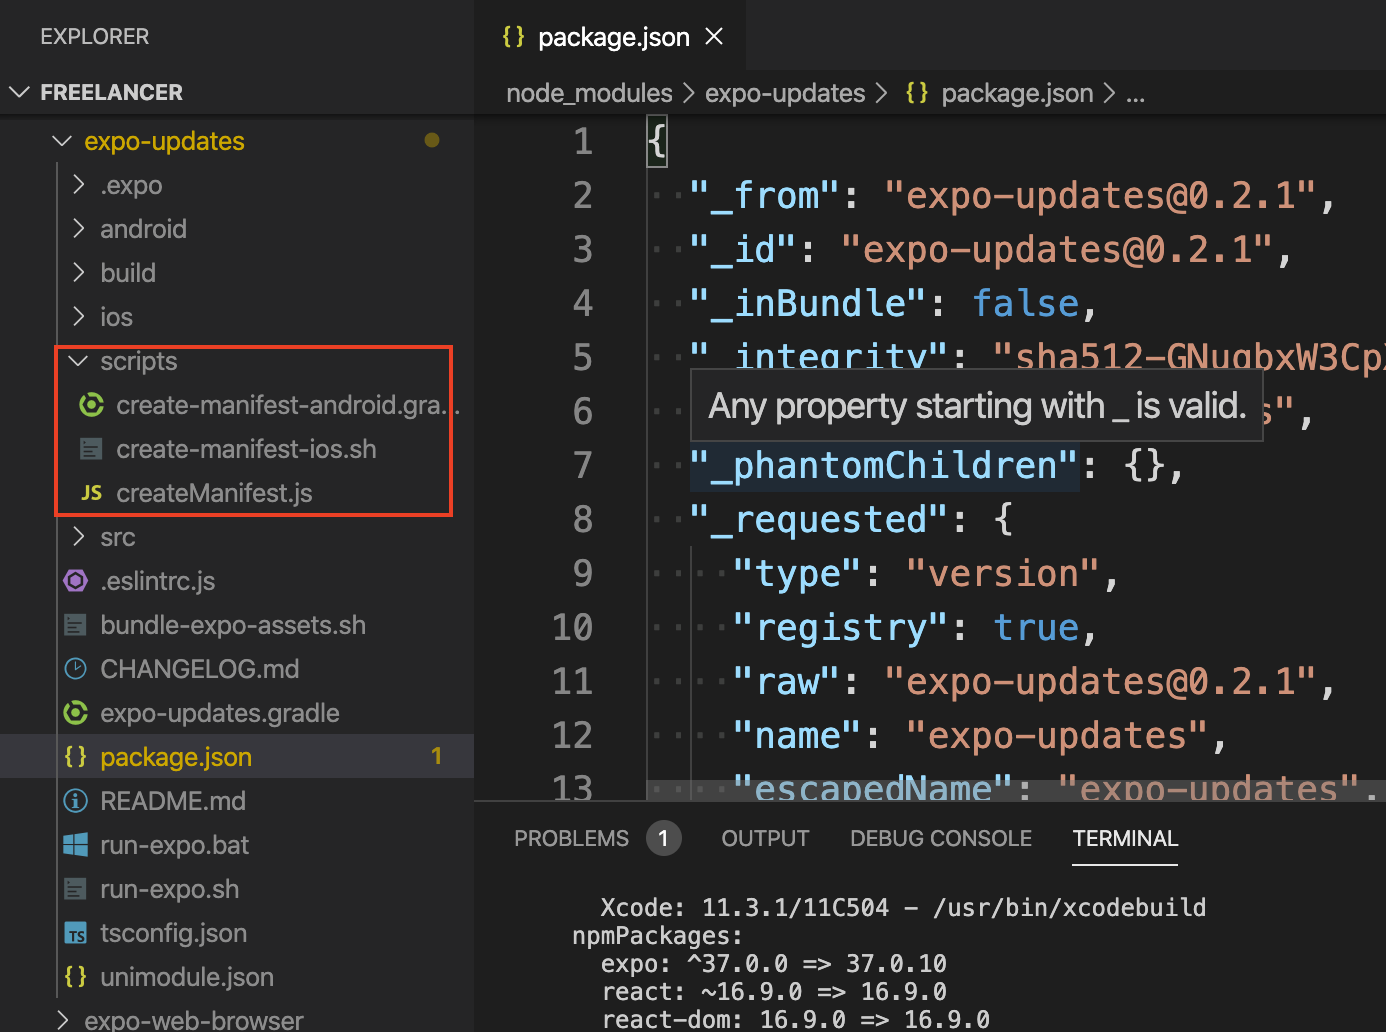
Task: Click the shell icon next to run-expo.sh
Action: click(75, 889)
